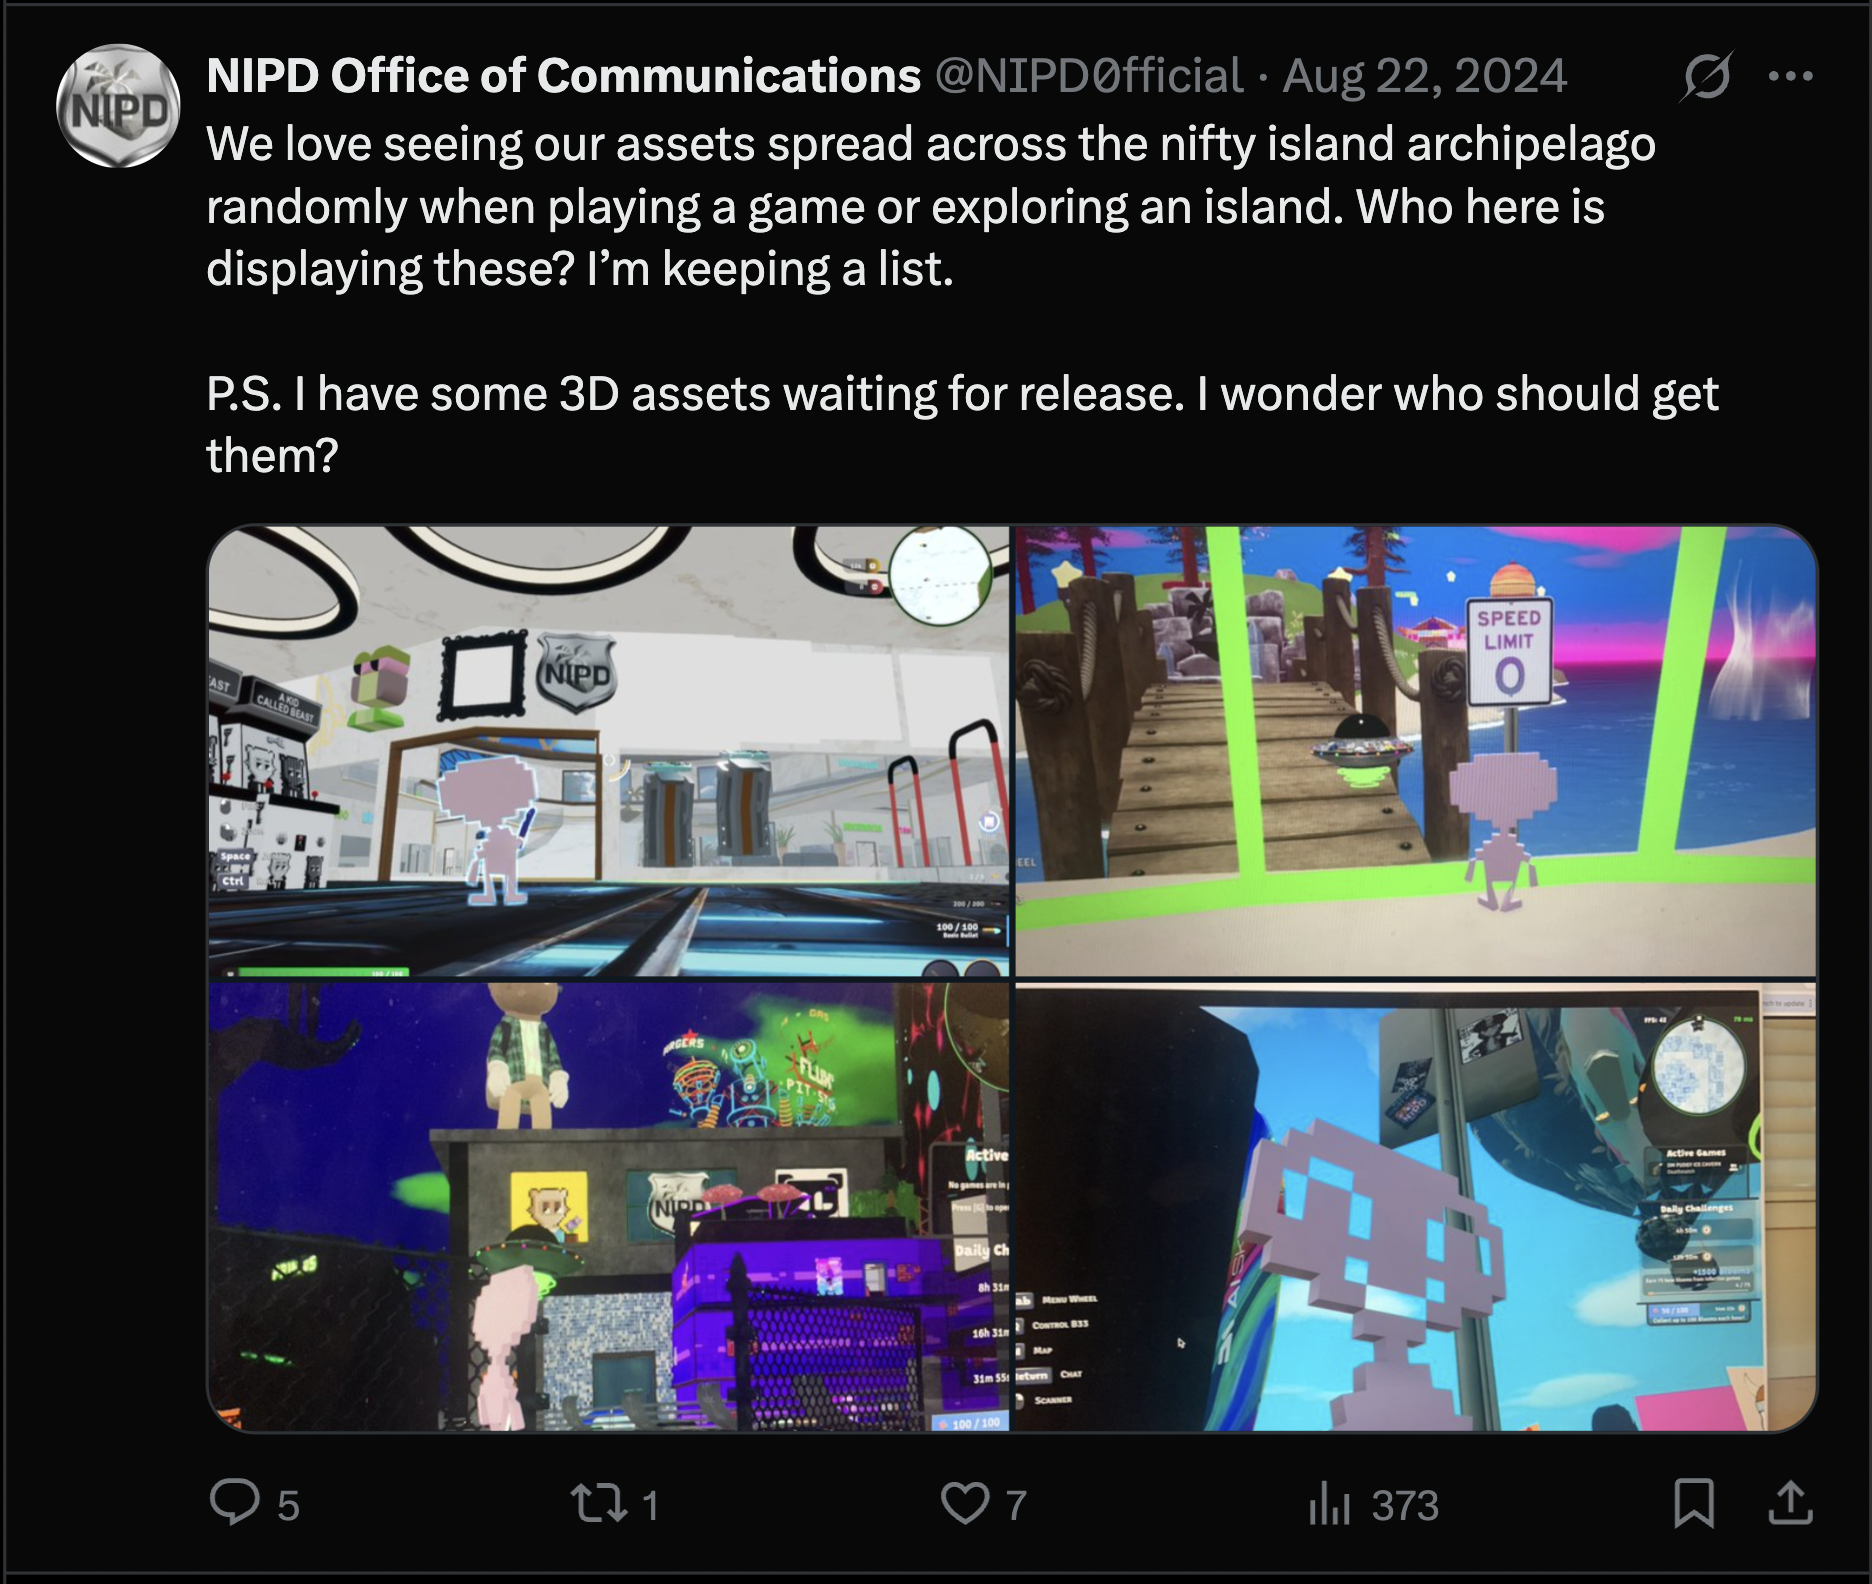Screen dimensions: 1872x1584
Task: Open the bottom-left neon building image
Action: click(608, 1207)
